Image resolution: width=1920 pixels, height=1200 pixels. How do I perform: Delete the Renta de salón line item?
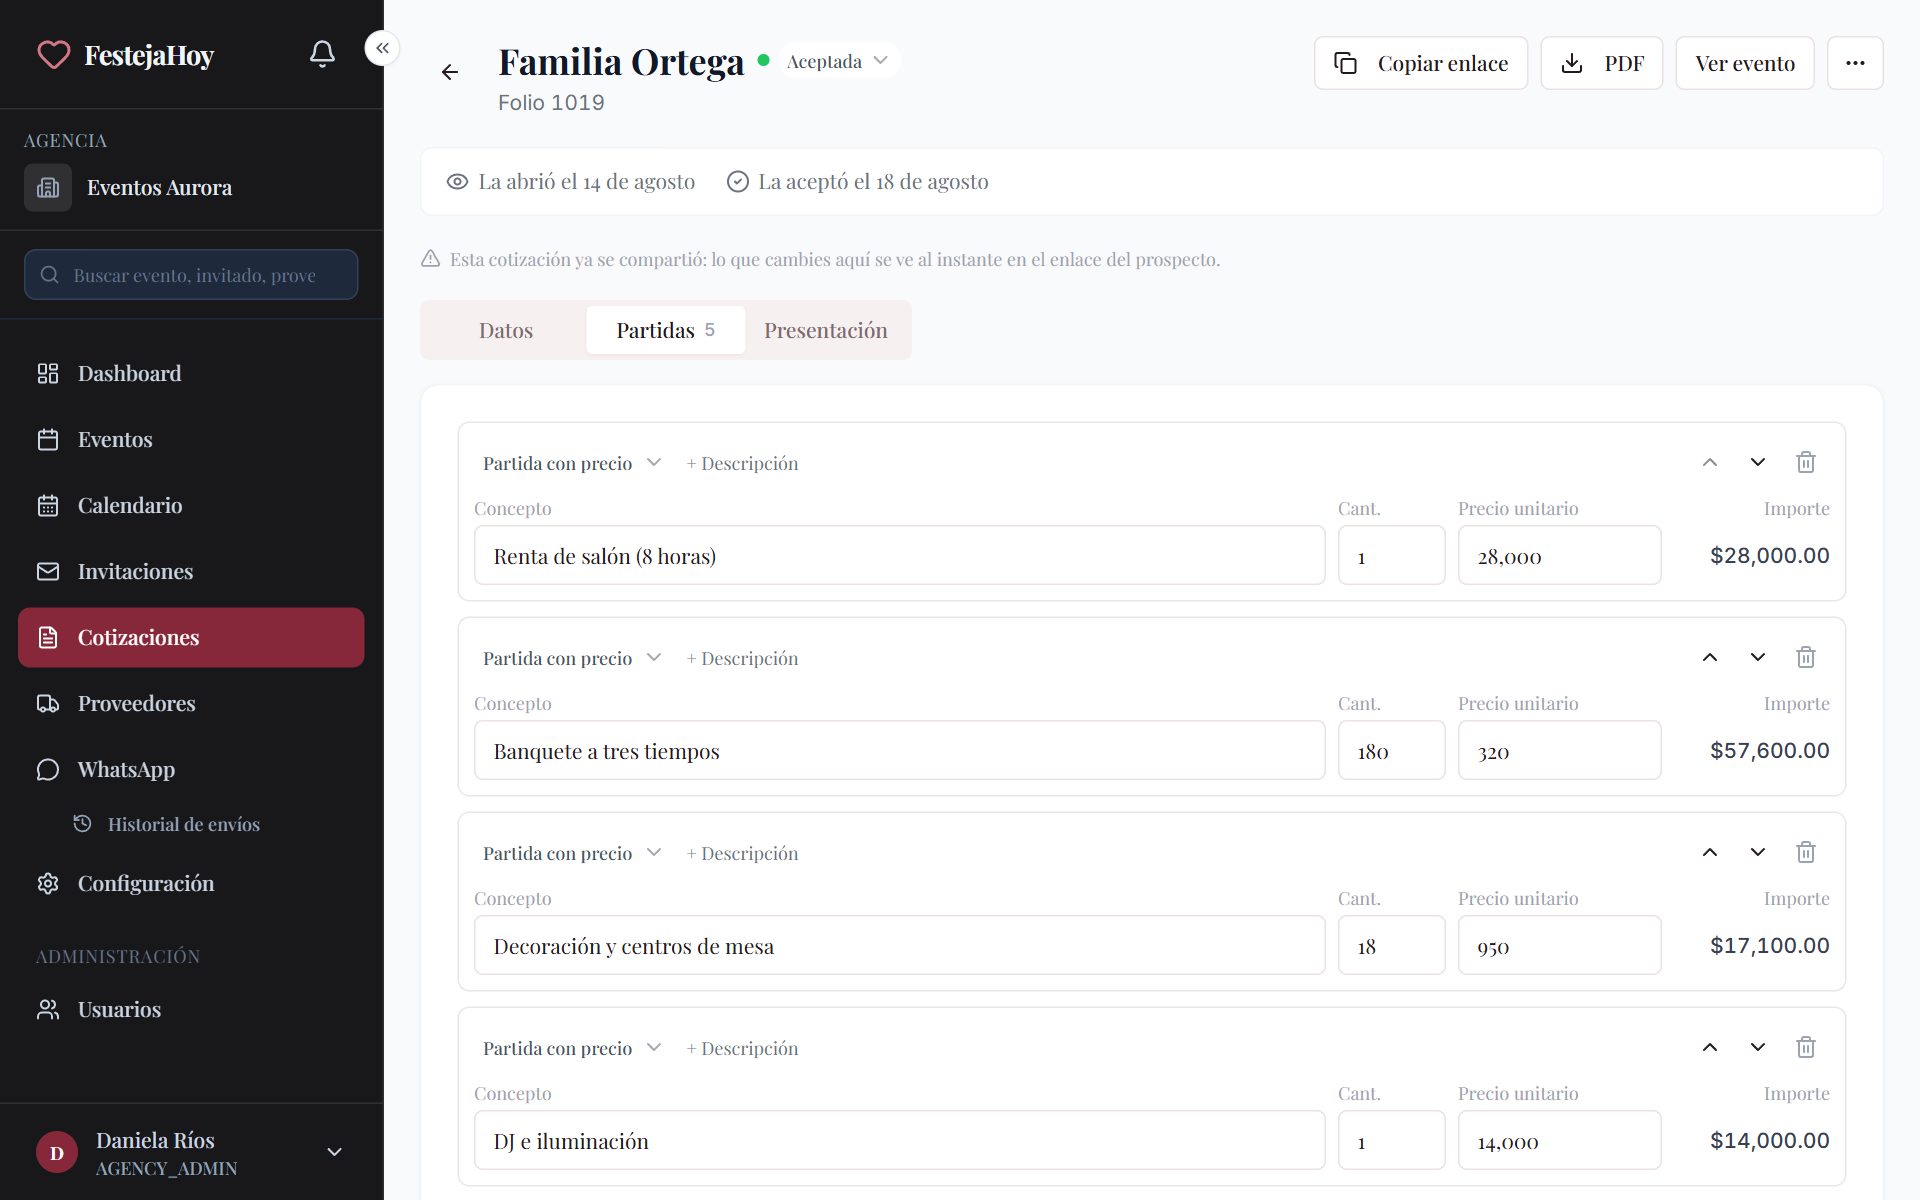(1805, 462)
